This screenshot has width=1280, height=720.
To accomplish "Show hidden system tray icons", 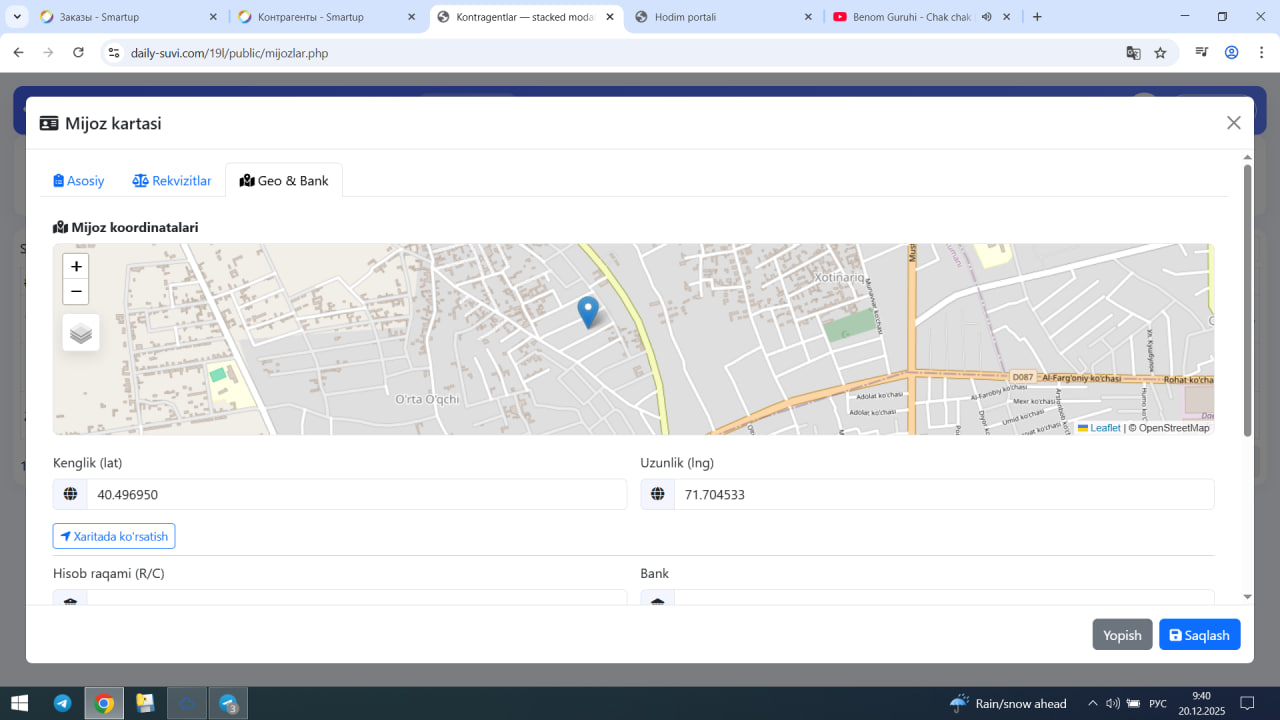I will coord(1092,703).
